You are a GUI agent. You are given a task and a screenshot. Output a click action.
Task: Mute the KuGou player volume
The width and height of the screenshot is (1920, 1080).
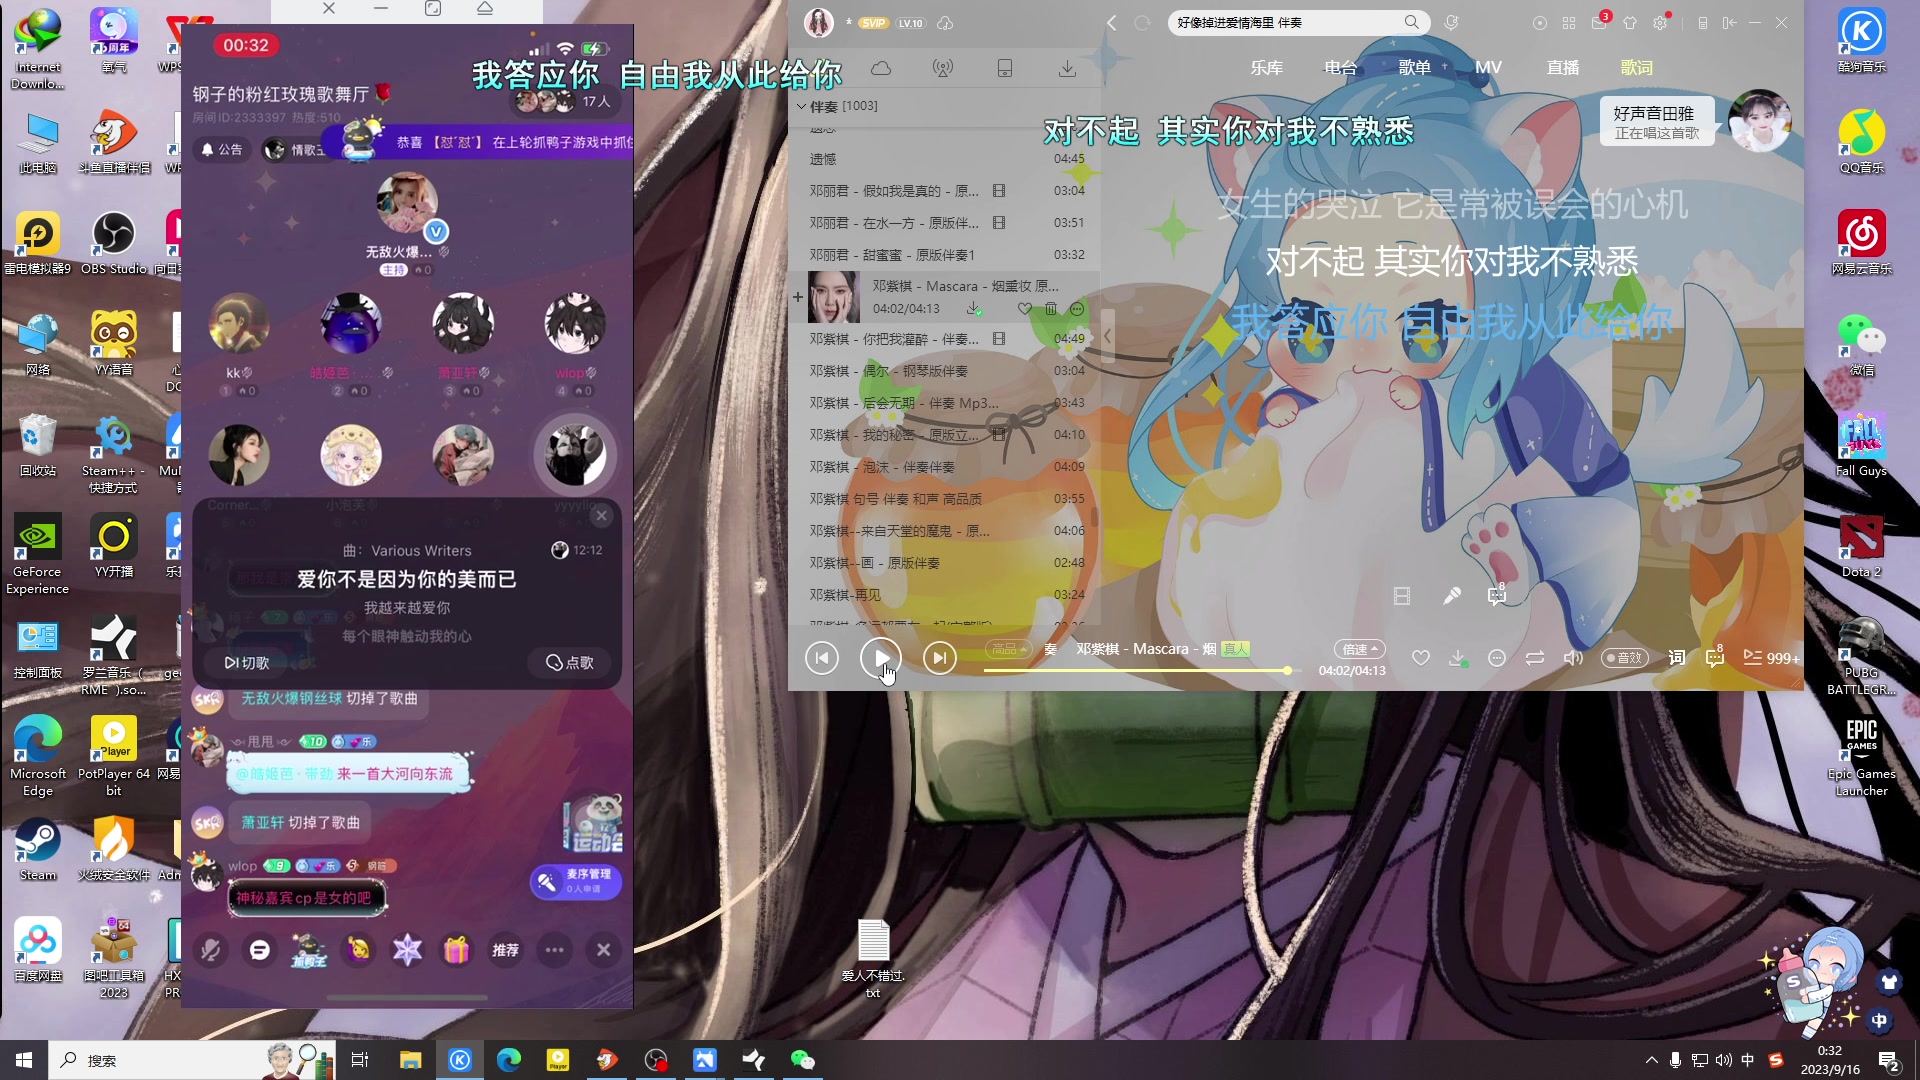1572,658
